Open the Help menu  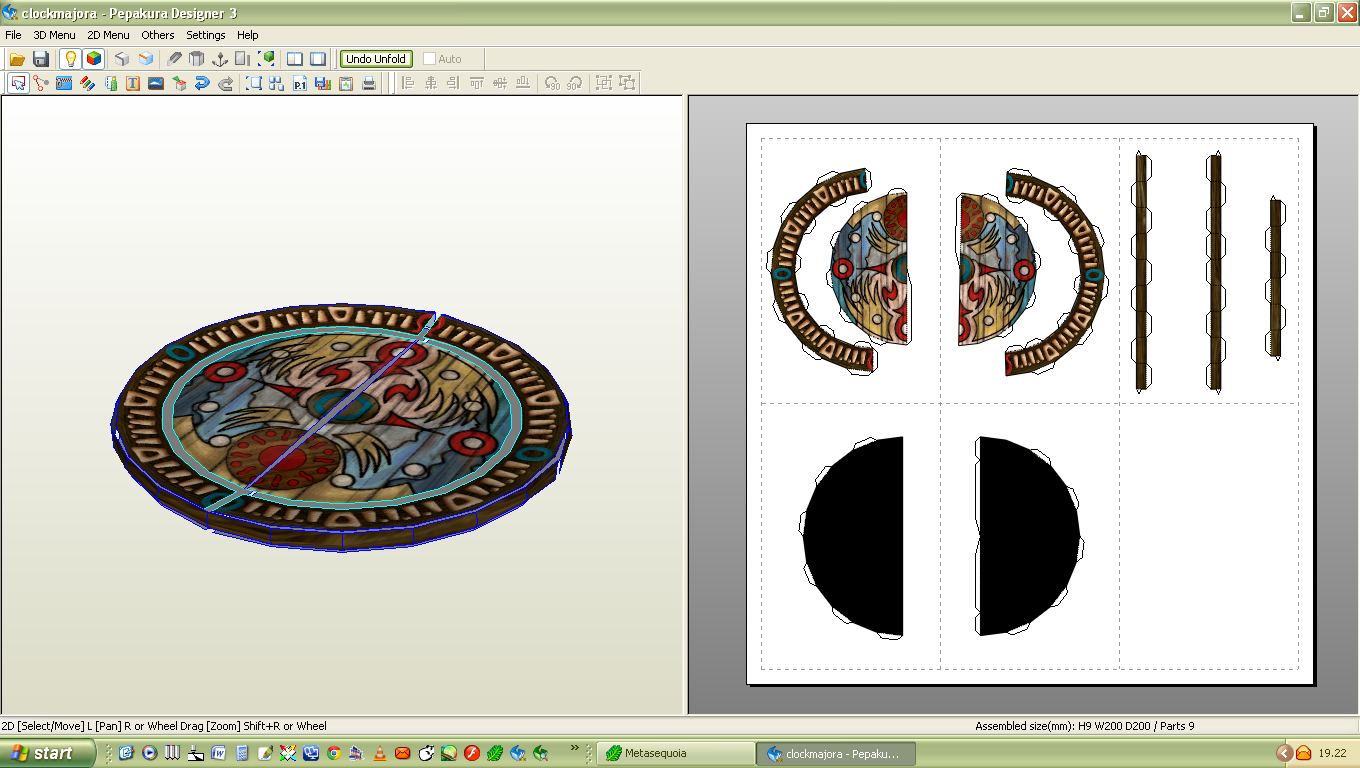click(x=248, y=35)
